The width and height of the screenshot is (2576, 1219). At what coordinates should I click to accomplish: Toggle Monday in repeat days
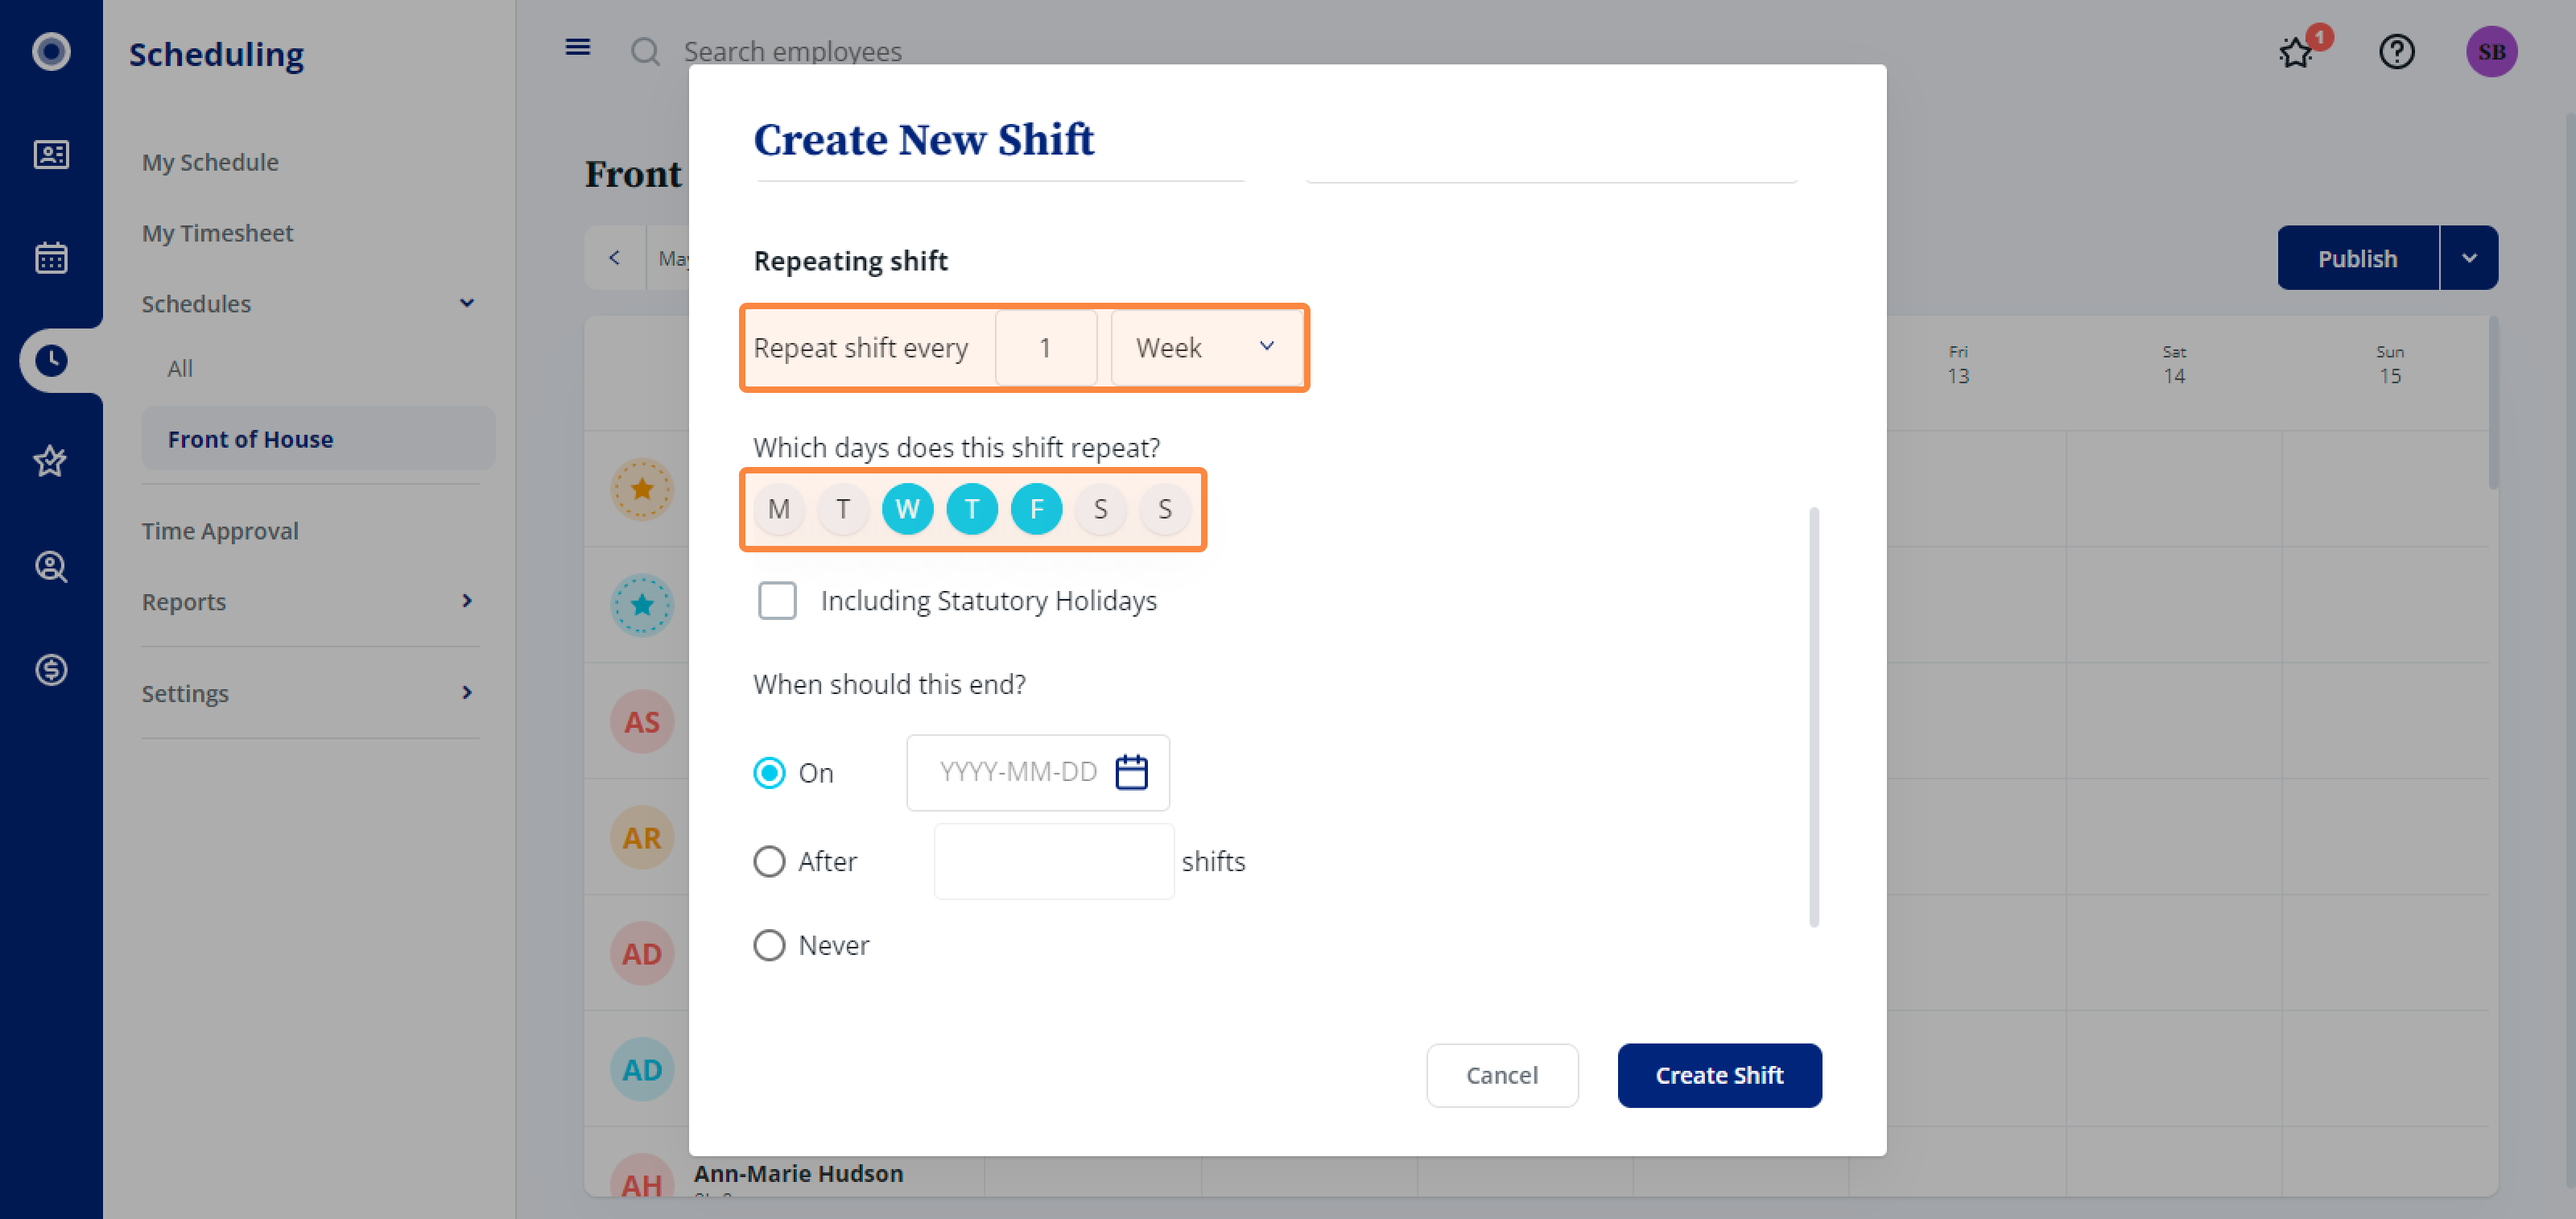coord(778,509)
